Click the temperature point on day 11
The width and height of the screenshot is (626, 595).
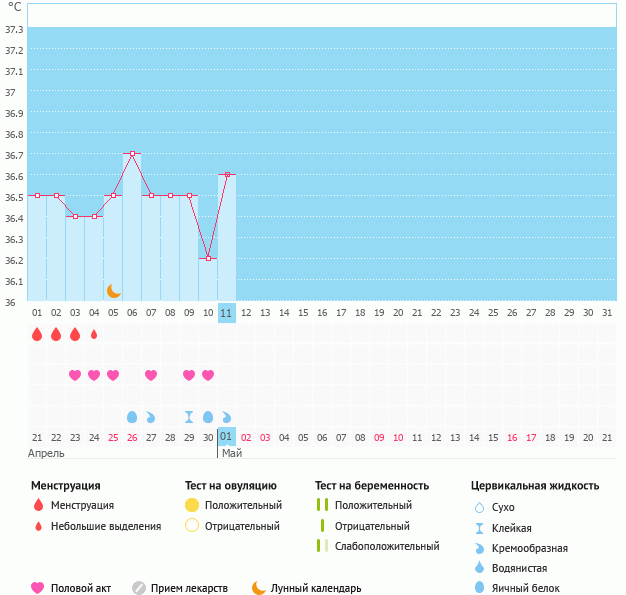[x=227, y=174]
